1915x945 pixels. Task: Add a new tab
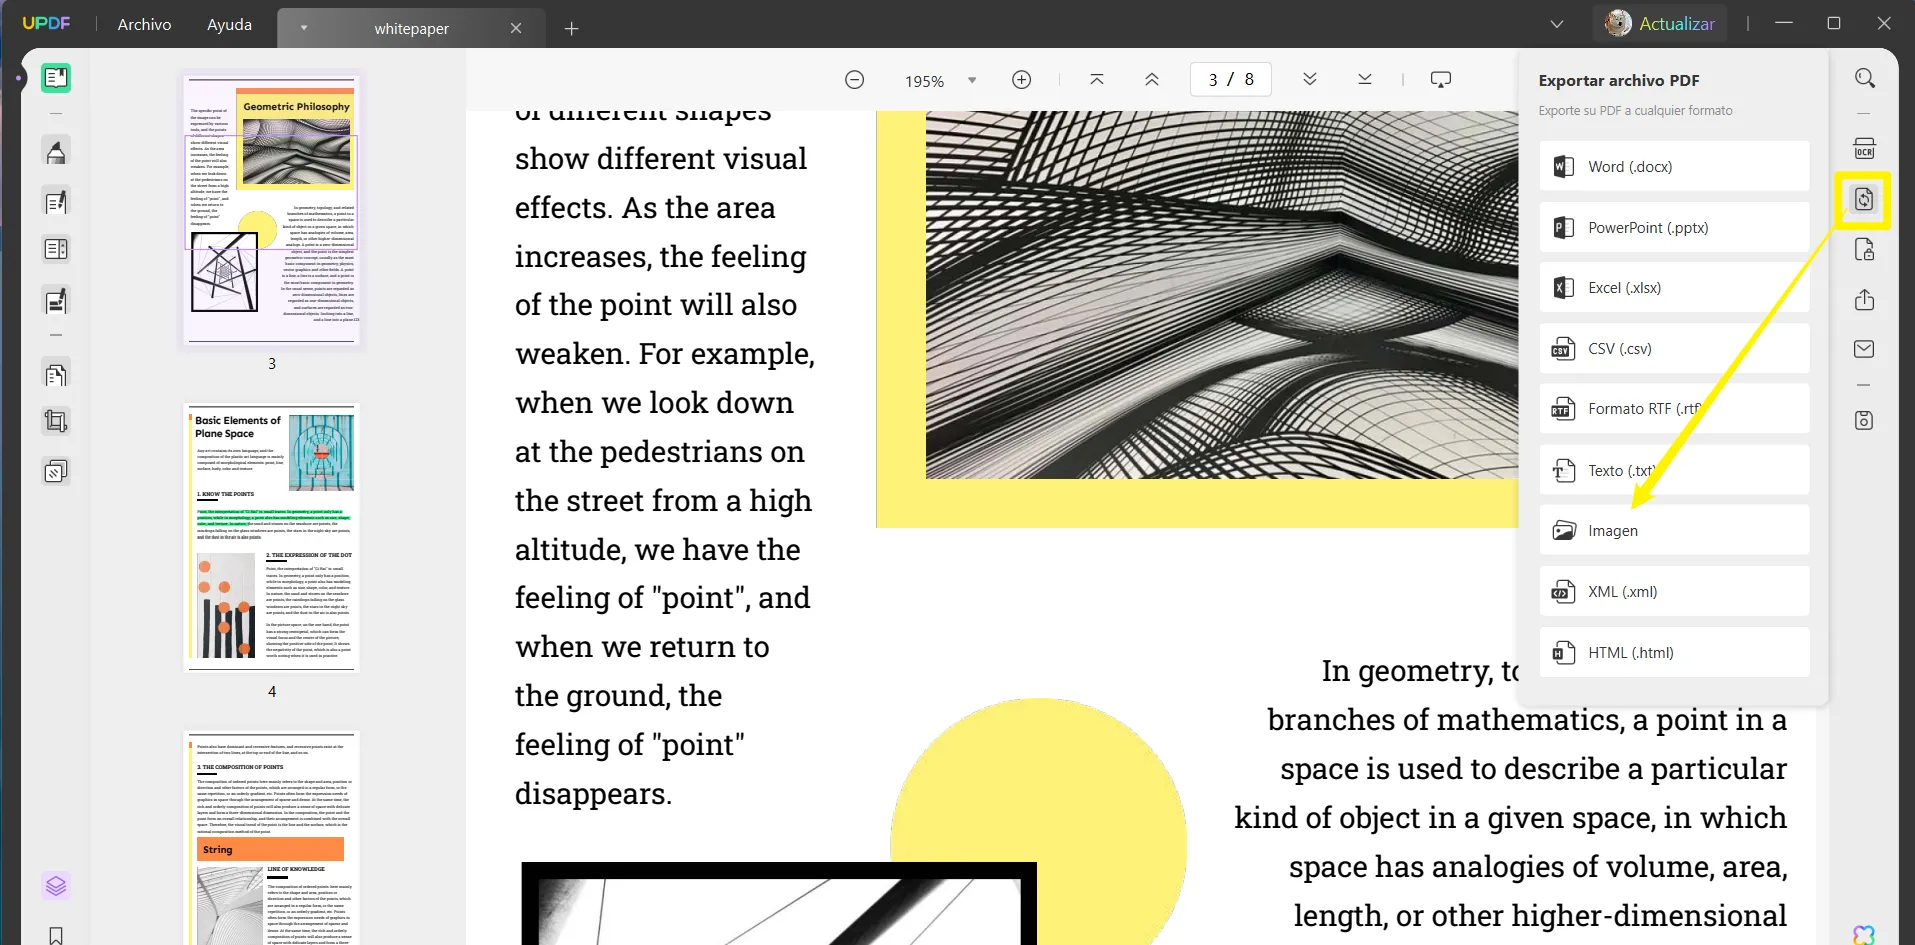[572, 29]
